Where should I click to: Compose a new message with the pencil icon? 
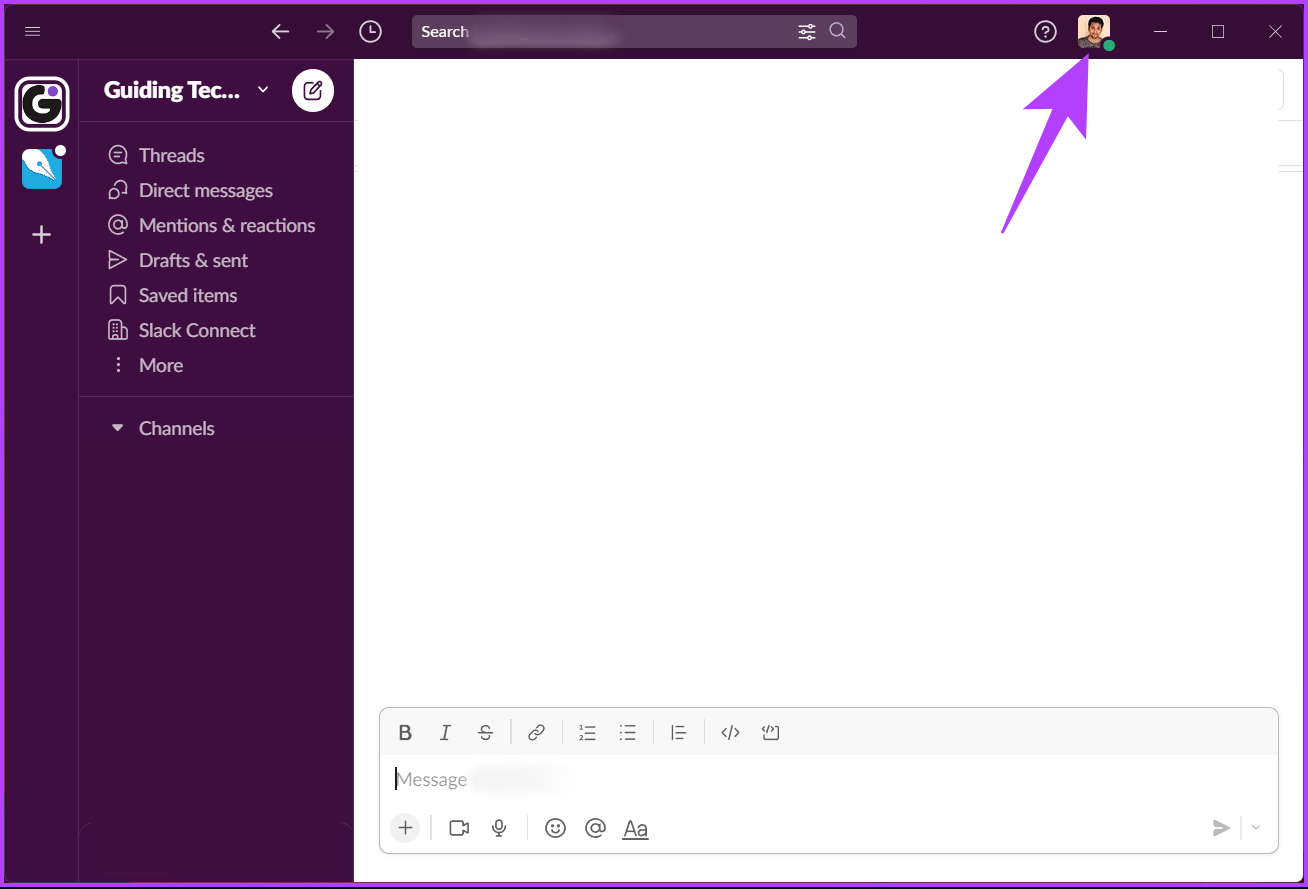click(312, 89)
